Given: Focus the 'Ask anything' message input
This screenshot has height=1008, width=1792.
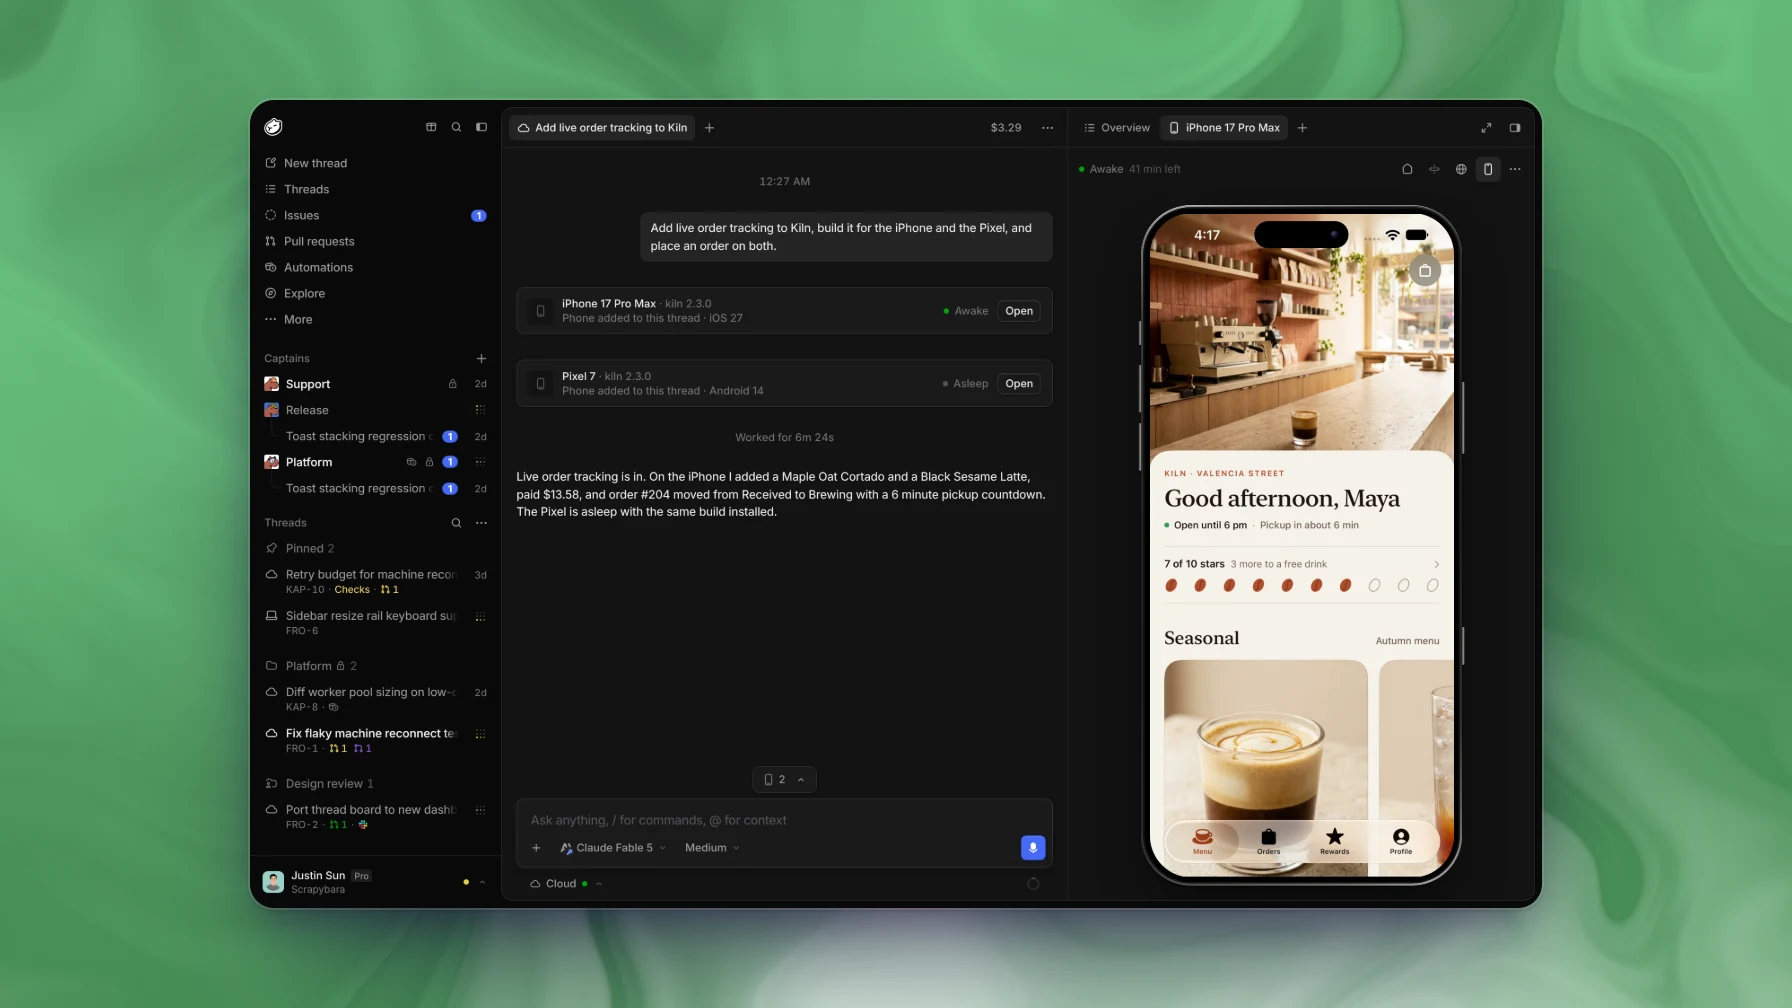Looking at the screenshot, I should click(x=784, y=820).
